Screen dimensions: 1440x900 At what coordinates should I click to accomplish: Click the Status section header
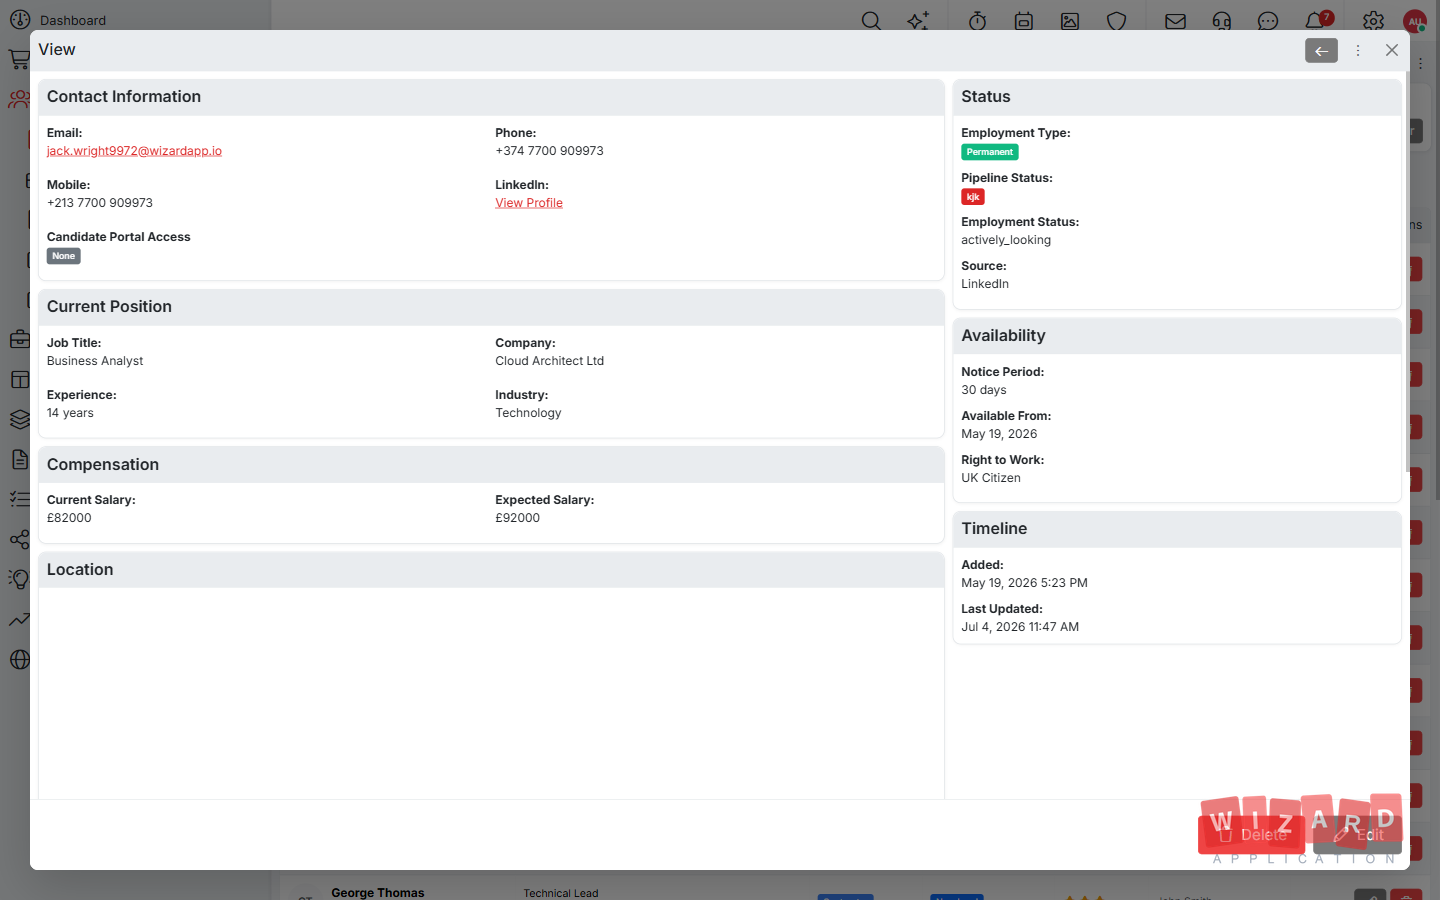coord(1177,97)
